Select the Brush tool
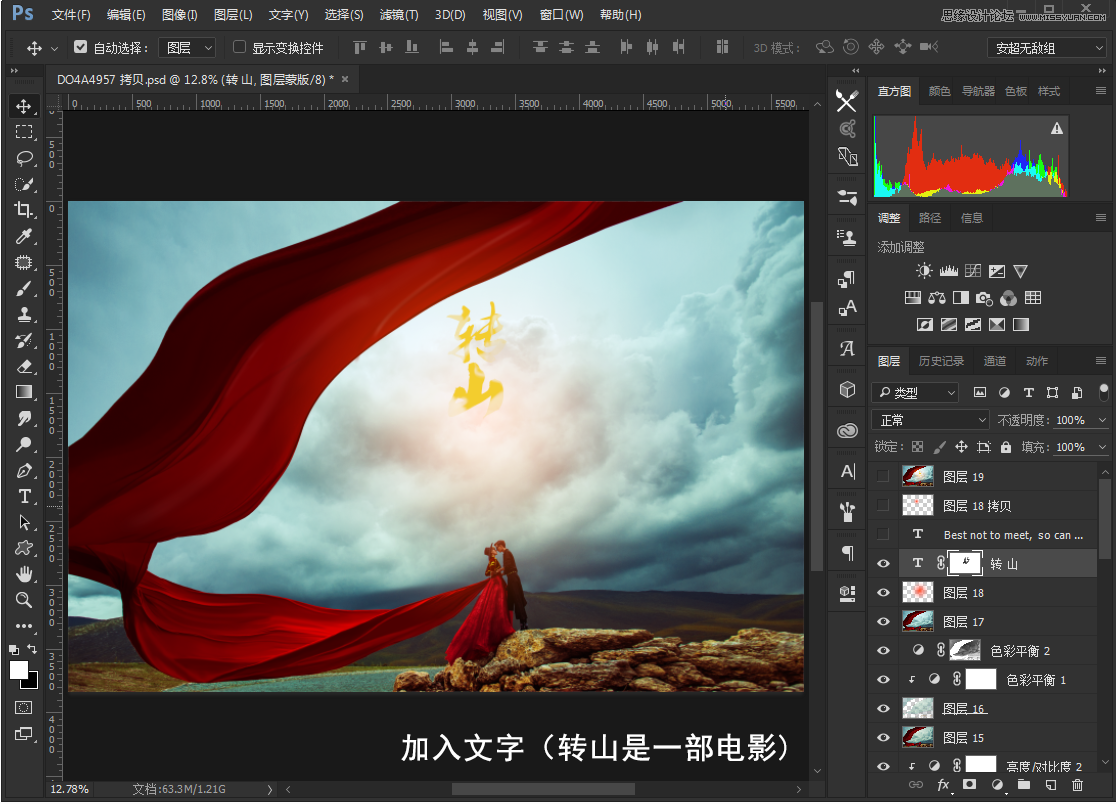 pyautogui.click(x=23, y=288)
